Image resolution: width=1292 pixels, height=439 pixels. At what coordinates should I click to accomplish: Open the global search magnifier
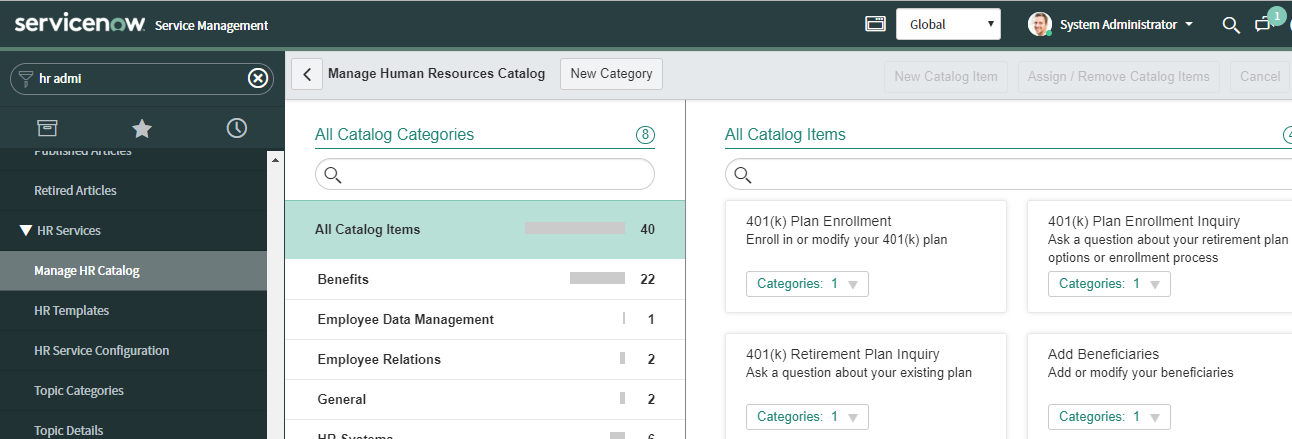coord(1231,24)
